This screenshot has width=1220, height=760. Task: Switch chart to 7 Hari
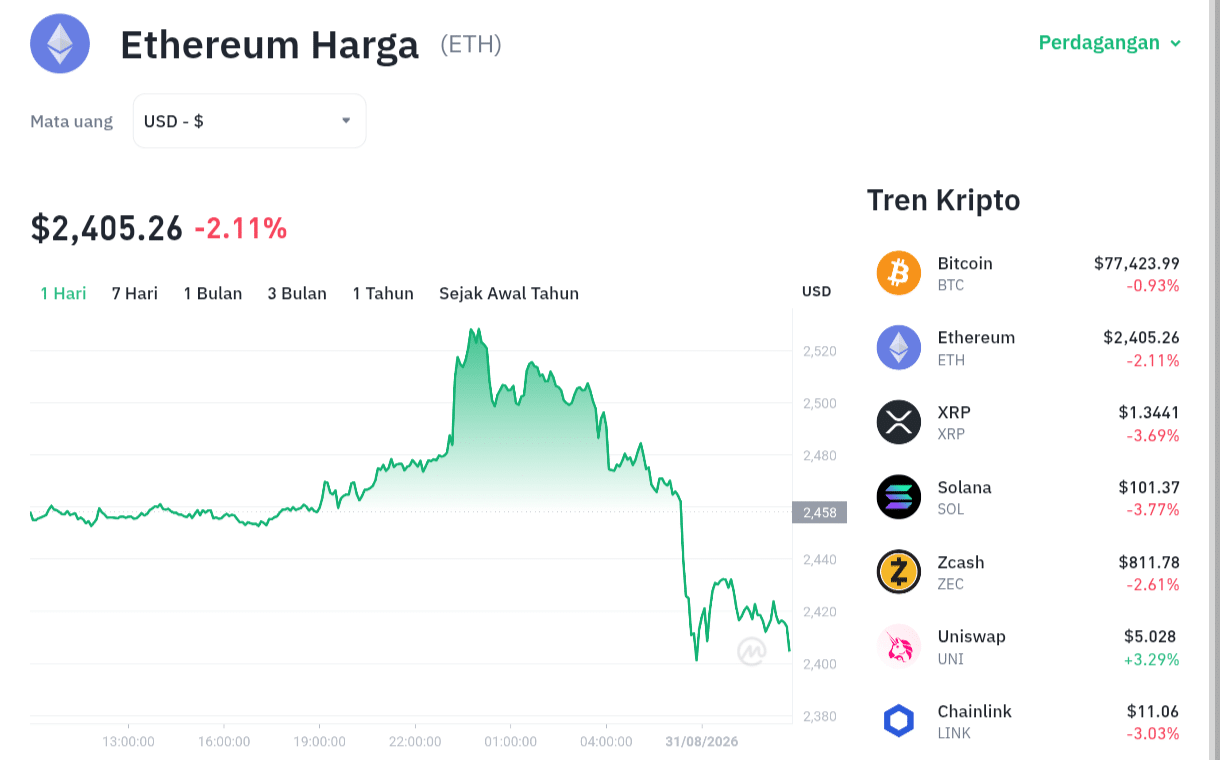135,293
